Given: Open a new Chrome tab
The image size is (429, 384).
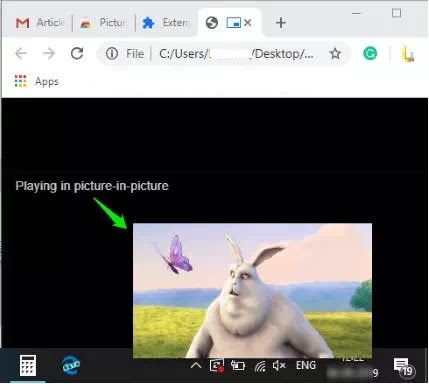Looking at the screenshot, I should (281, 23).
